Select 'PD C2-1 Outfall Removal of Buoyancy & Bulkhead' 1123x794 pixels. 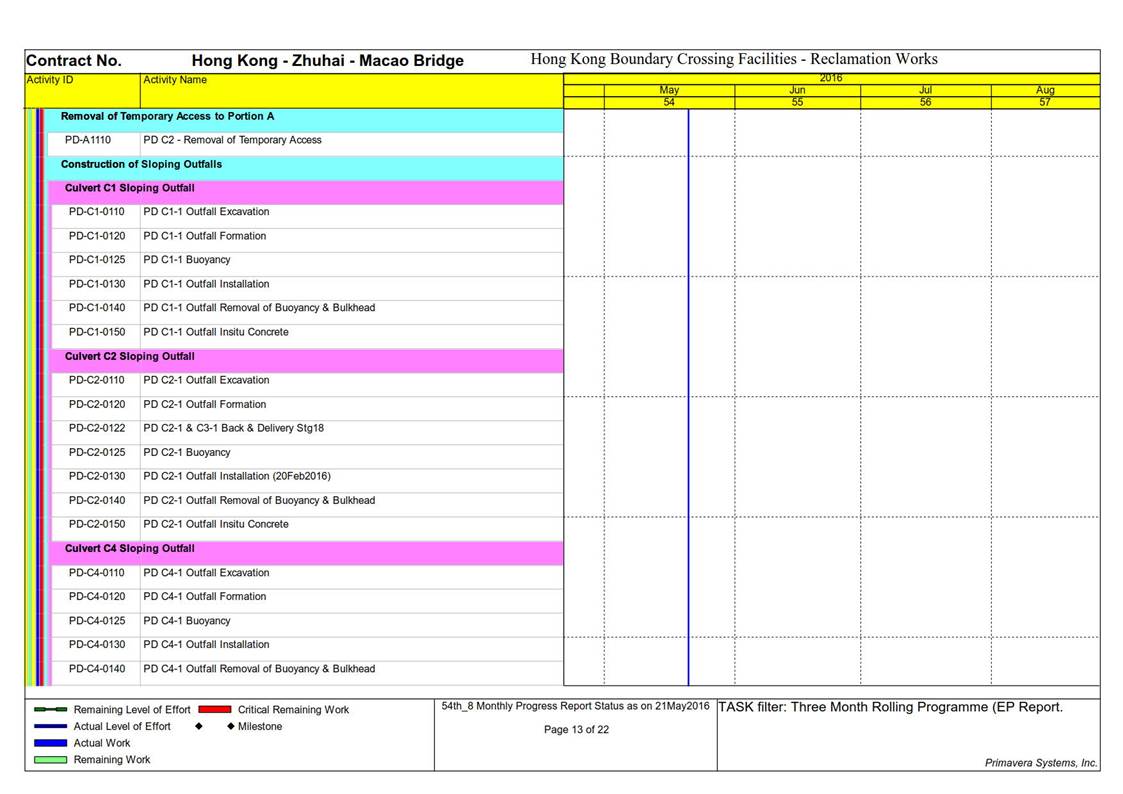tap(259, 500)
